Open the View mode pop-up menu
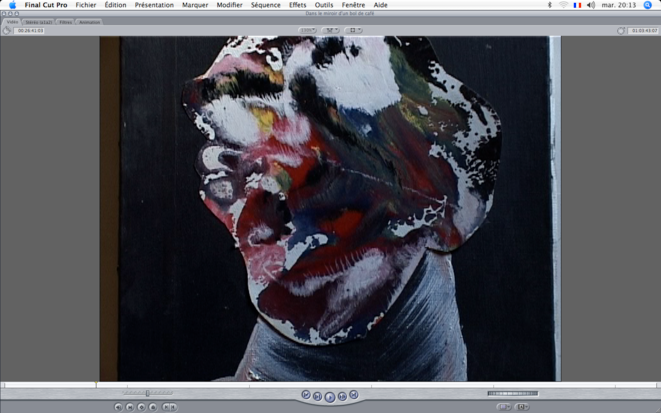Screen dimensions: 661x413 (x=353, y=30)
